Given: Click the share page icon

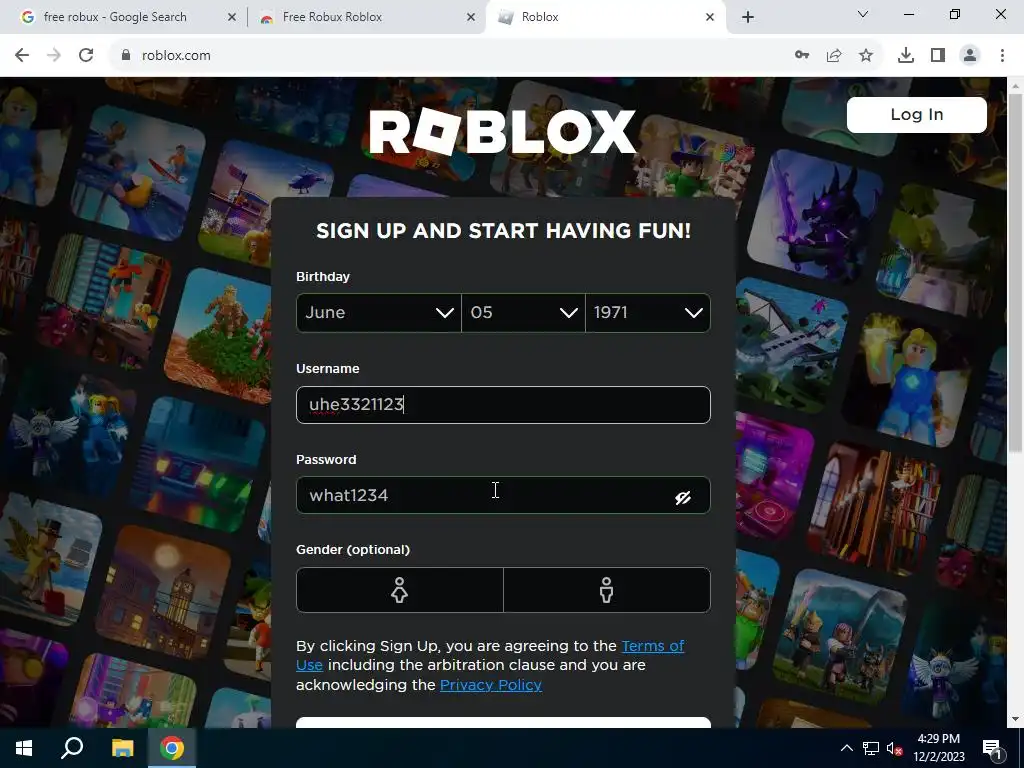Looking at the screenshot, I should click(x=834, y=56).
